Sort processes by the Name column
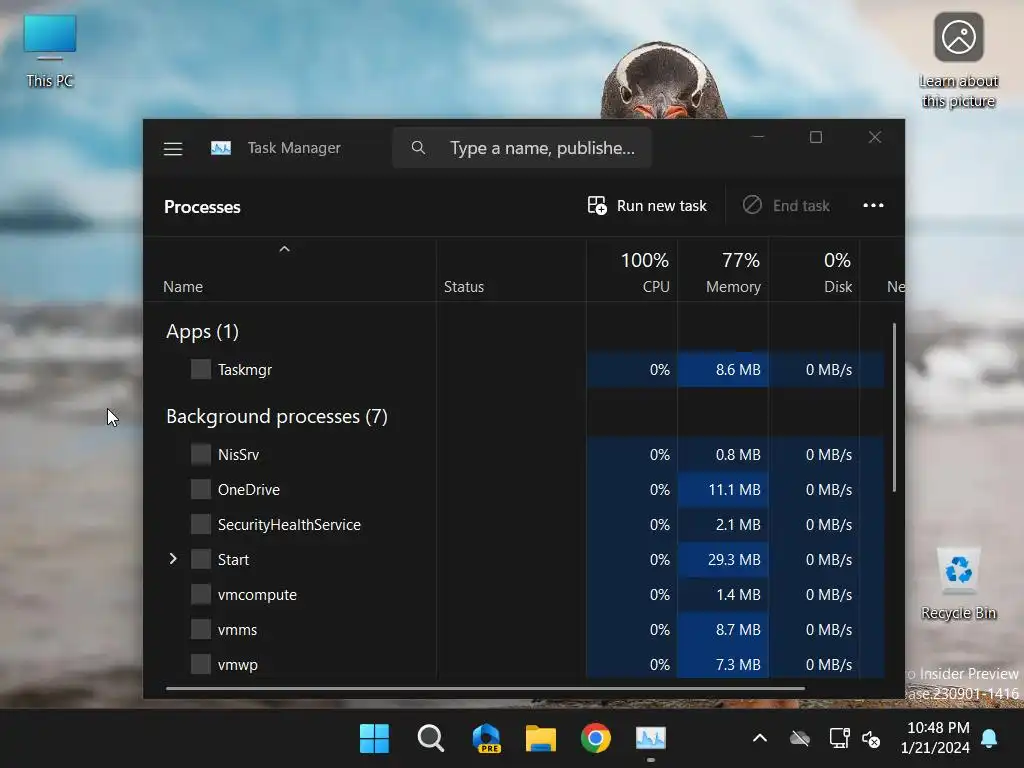Viewport: 1024px width, 768px height. point(183,287)
